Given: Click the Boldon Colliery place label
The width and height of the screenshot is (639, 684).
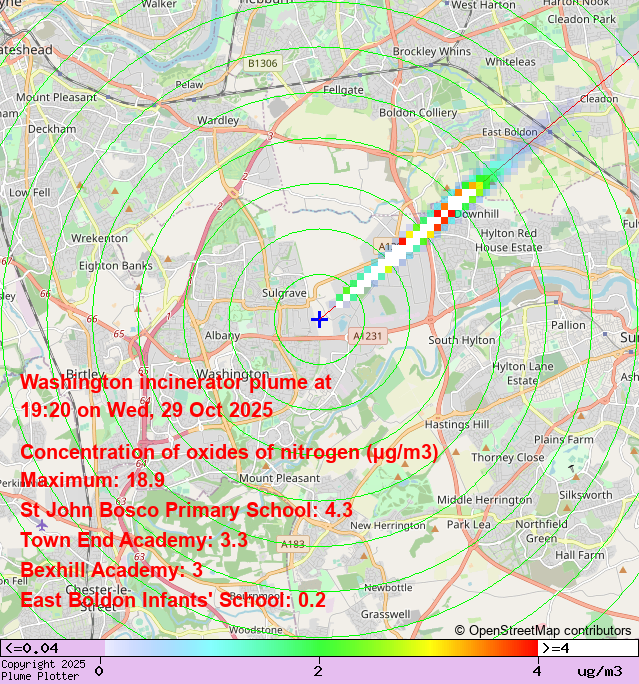Looking at the screenshot, I should [417, 113].
